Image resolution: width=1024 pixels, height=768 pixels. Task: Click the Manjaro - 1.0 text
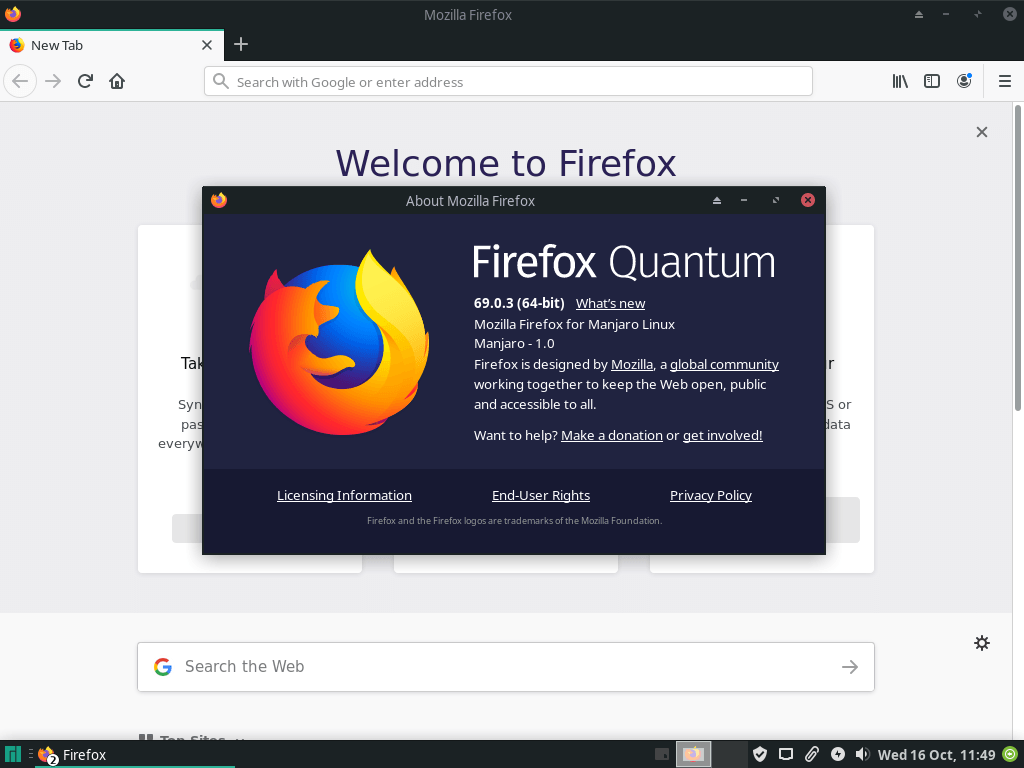click(x=514, y=344)
